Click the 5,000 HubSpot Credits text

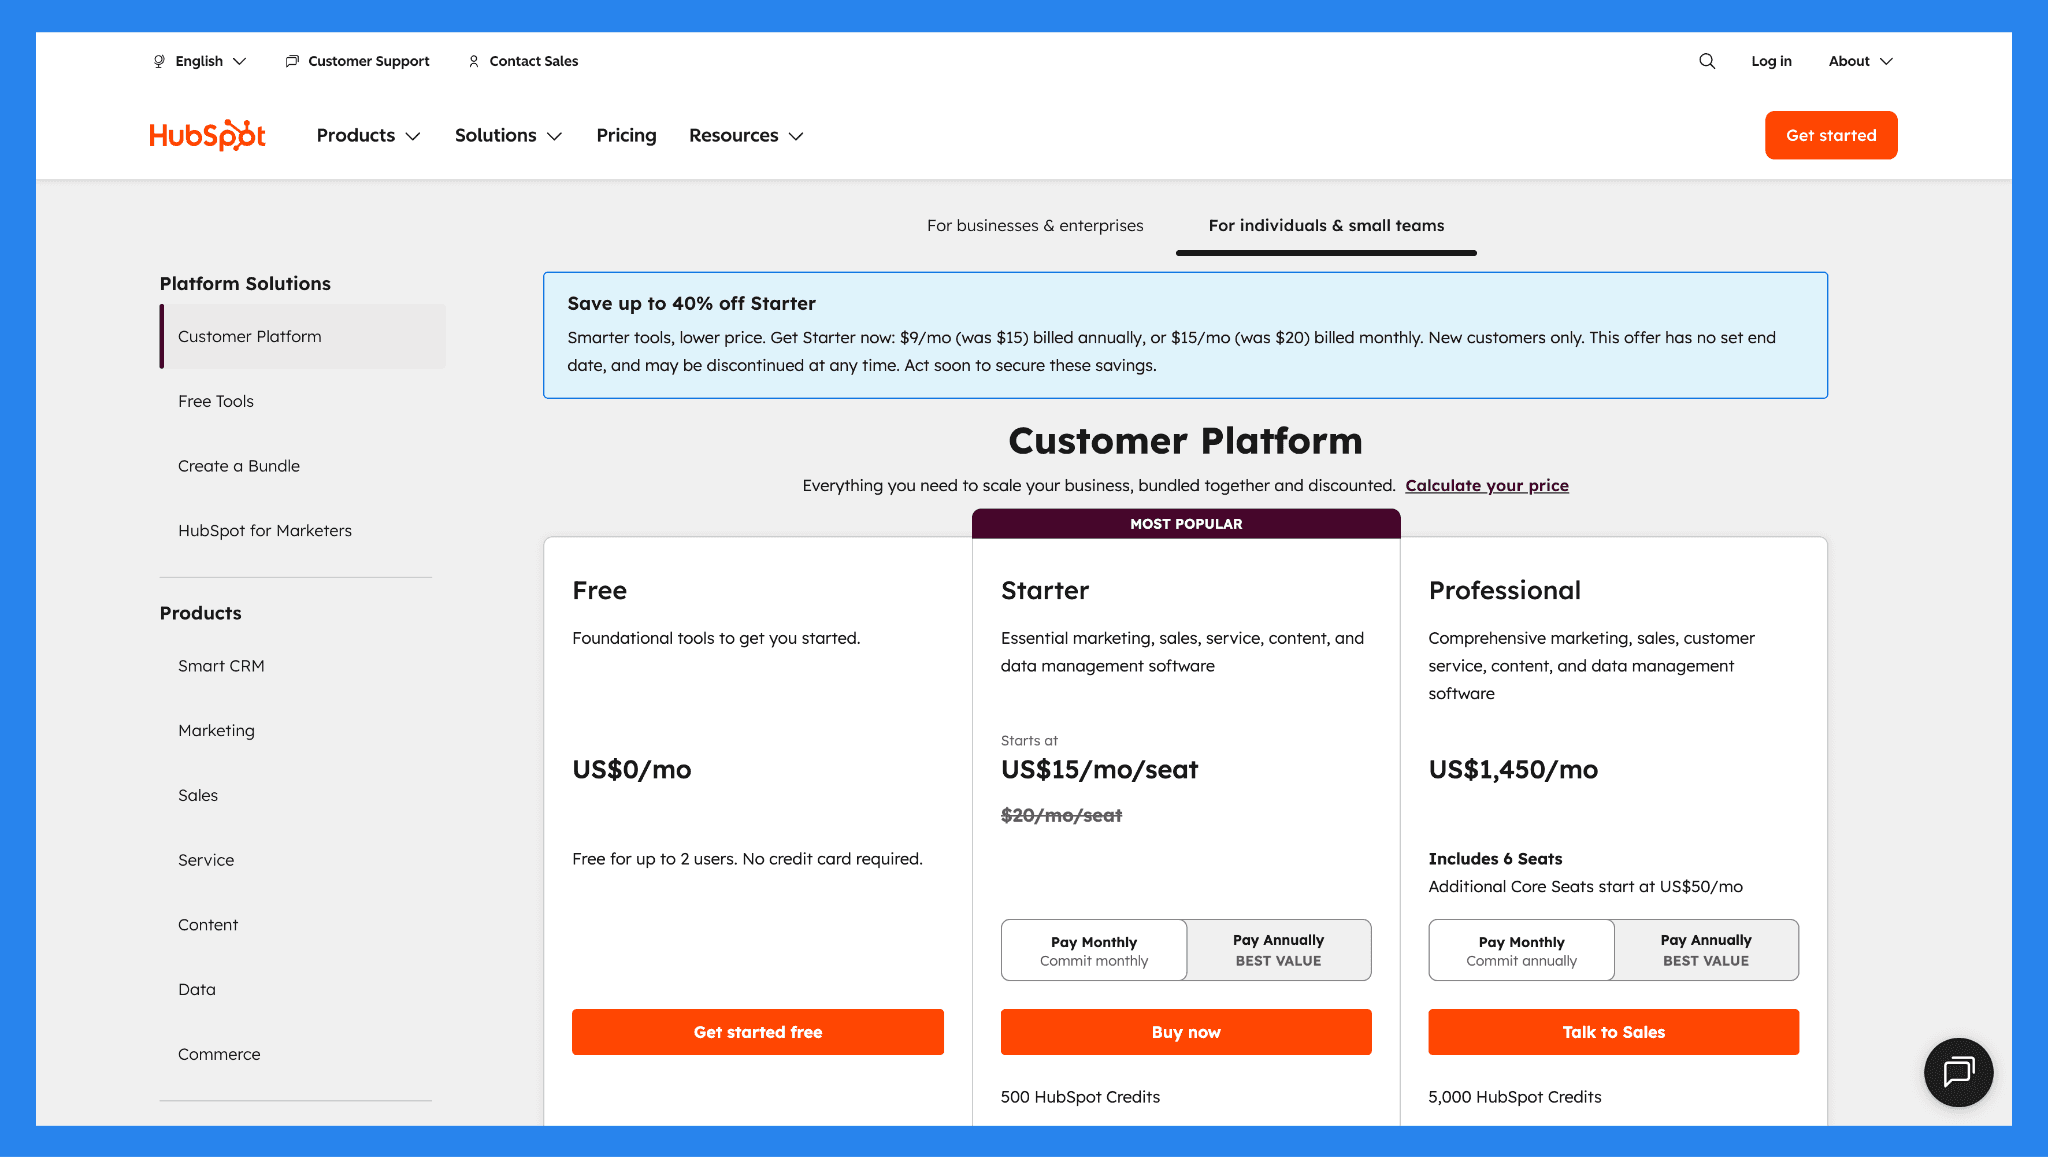(1514, 1097)
